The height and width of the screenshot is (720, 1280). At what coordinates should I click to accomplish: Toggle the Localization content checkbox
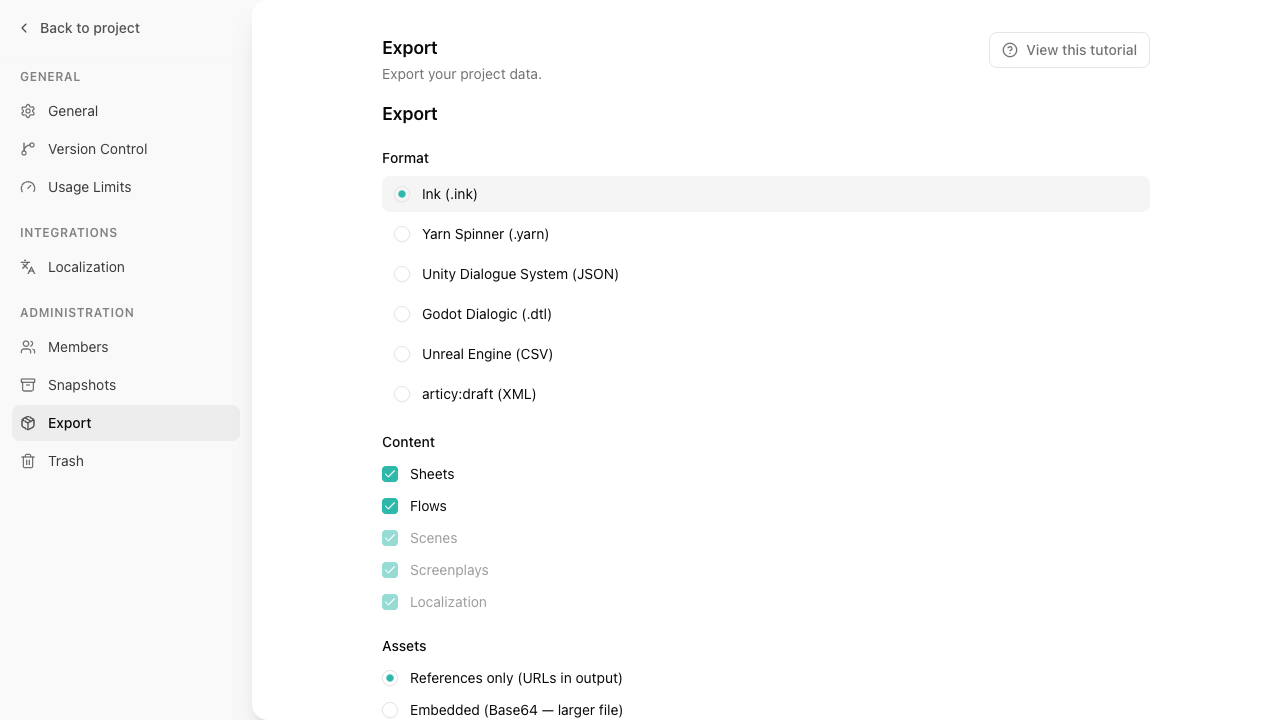pos(390,602)
